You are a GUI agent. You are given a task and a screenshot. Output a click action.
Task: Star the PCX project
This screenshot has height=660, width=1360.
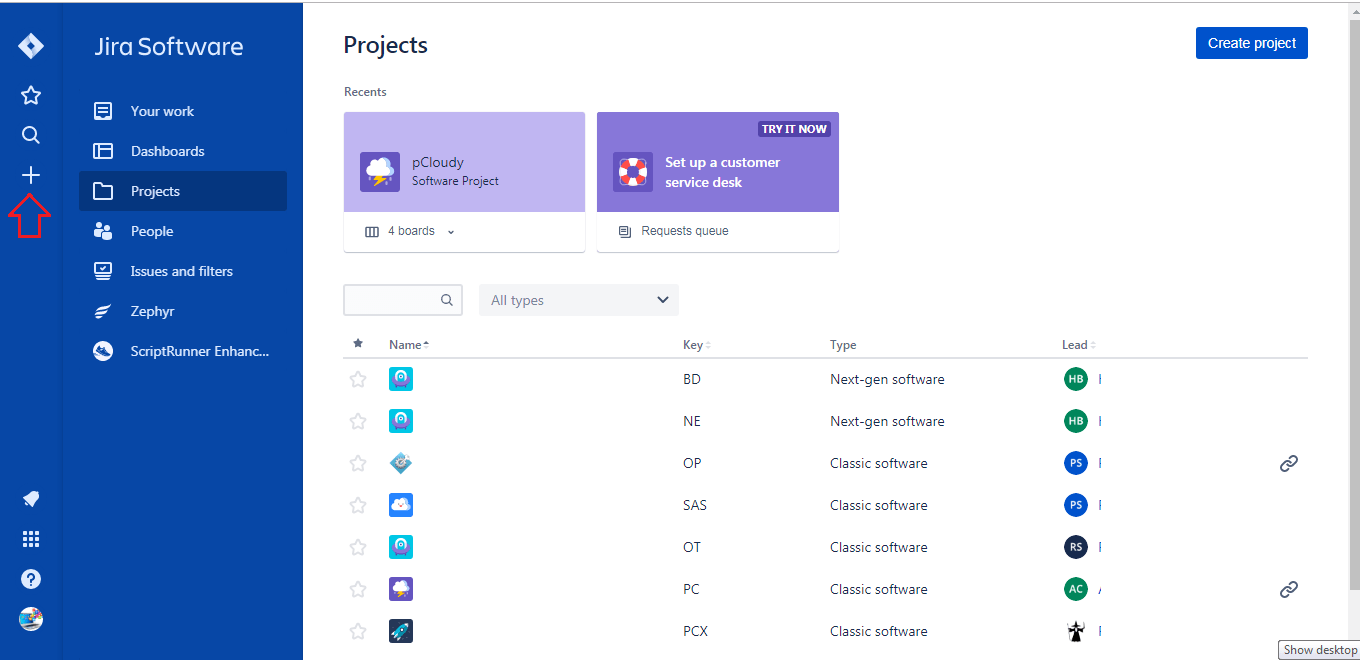(358, 631)
